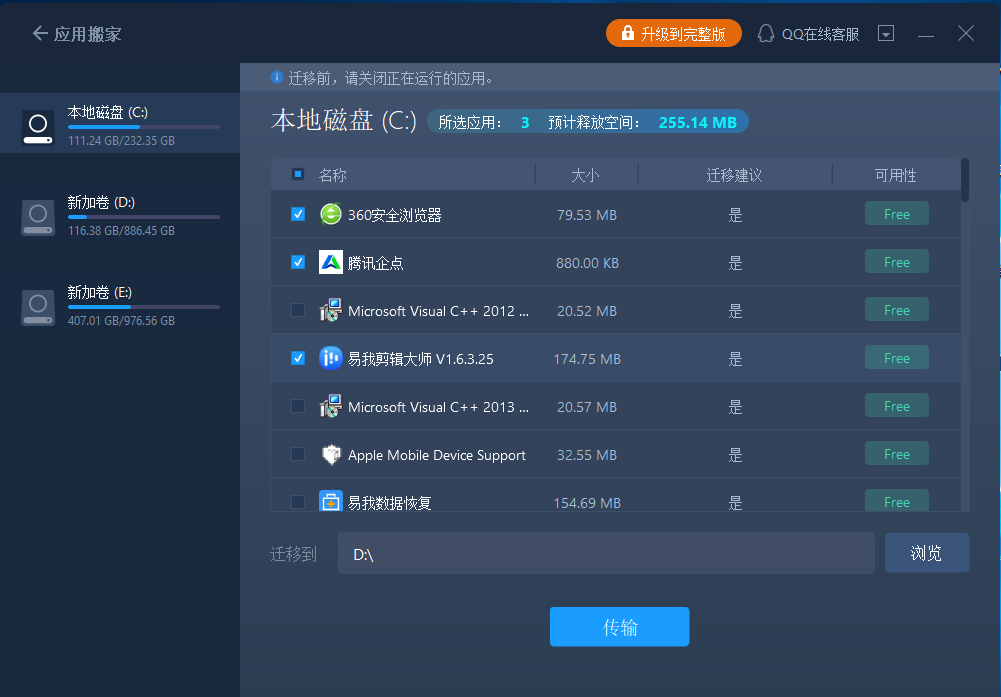Click the 新加卷 (D:) drive icon
The image size is (1001, 697).
(38, 217)
